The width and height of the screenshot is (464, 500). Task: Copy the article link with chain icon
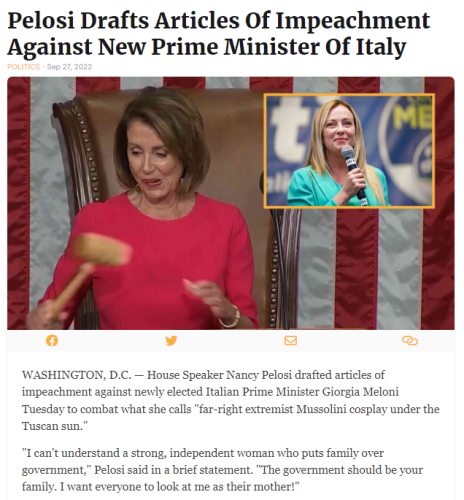[410, 341]
